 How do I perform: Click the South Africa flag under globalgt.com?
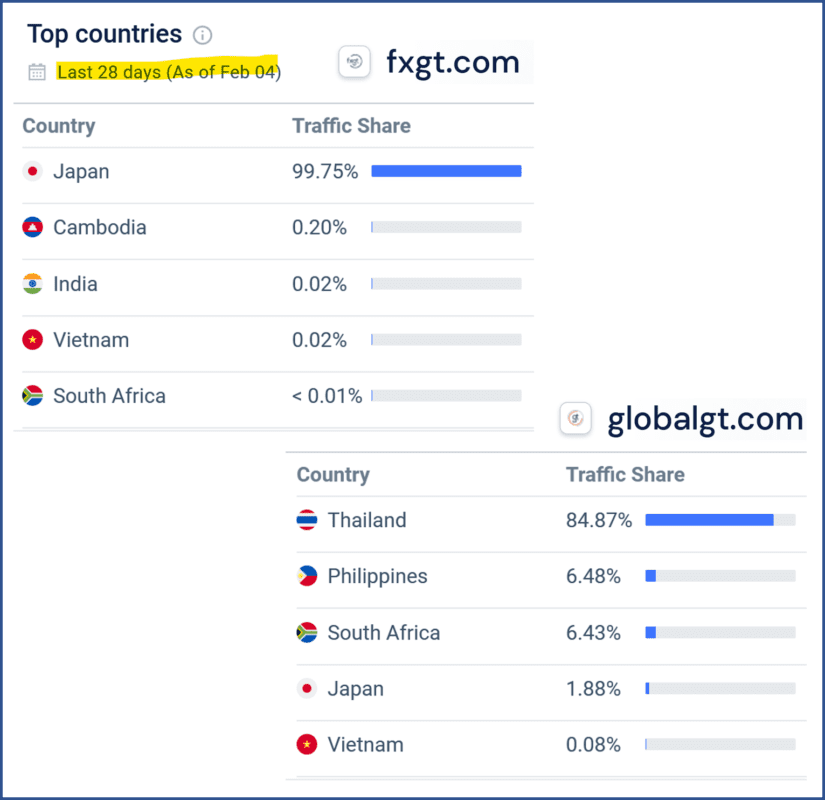(306, 632)
